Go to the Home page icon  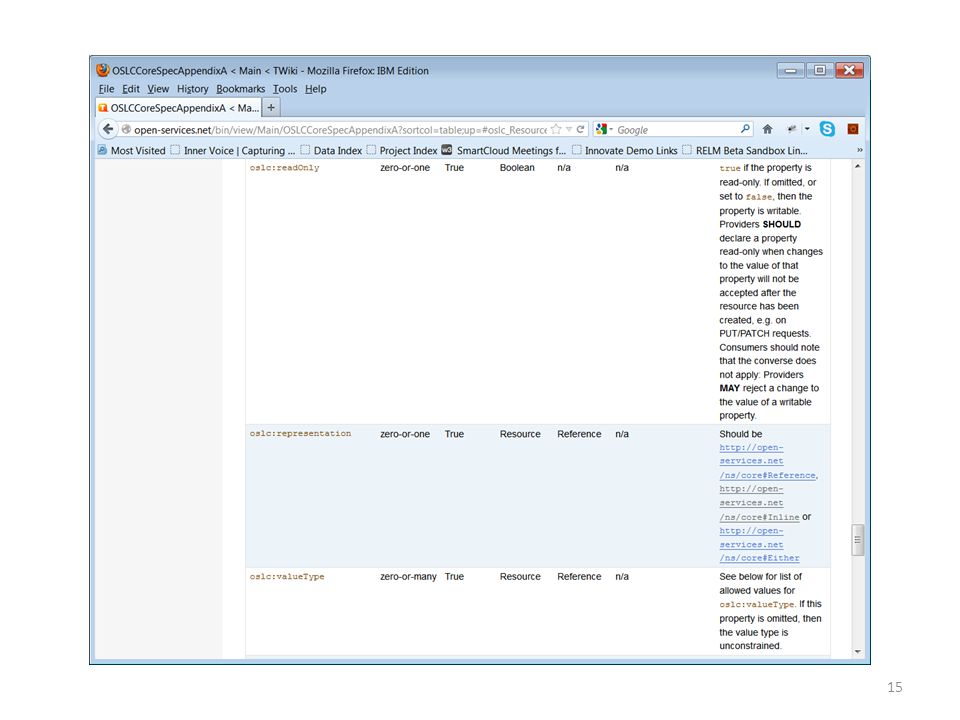pos(767,129)
